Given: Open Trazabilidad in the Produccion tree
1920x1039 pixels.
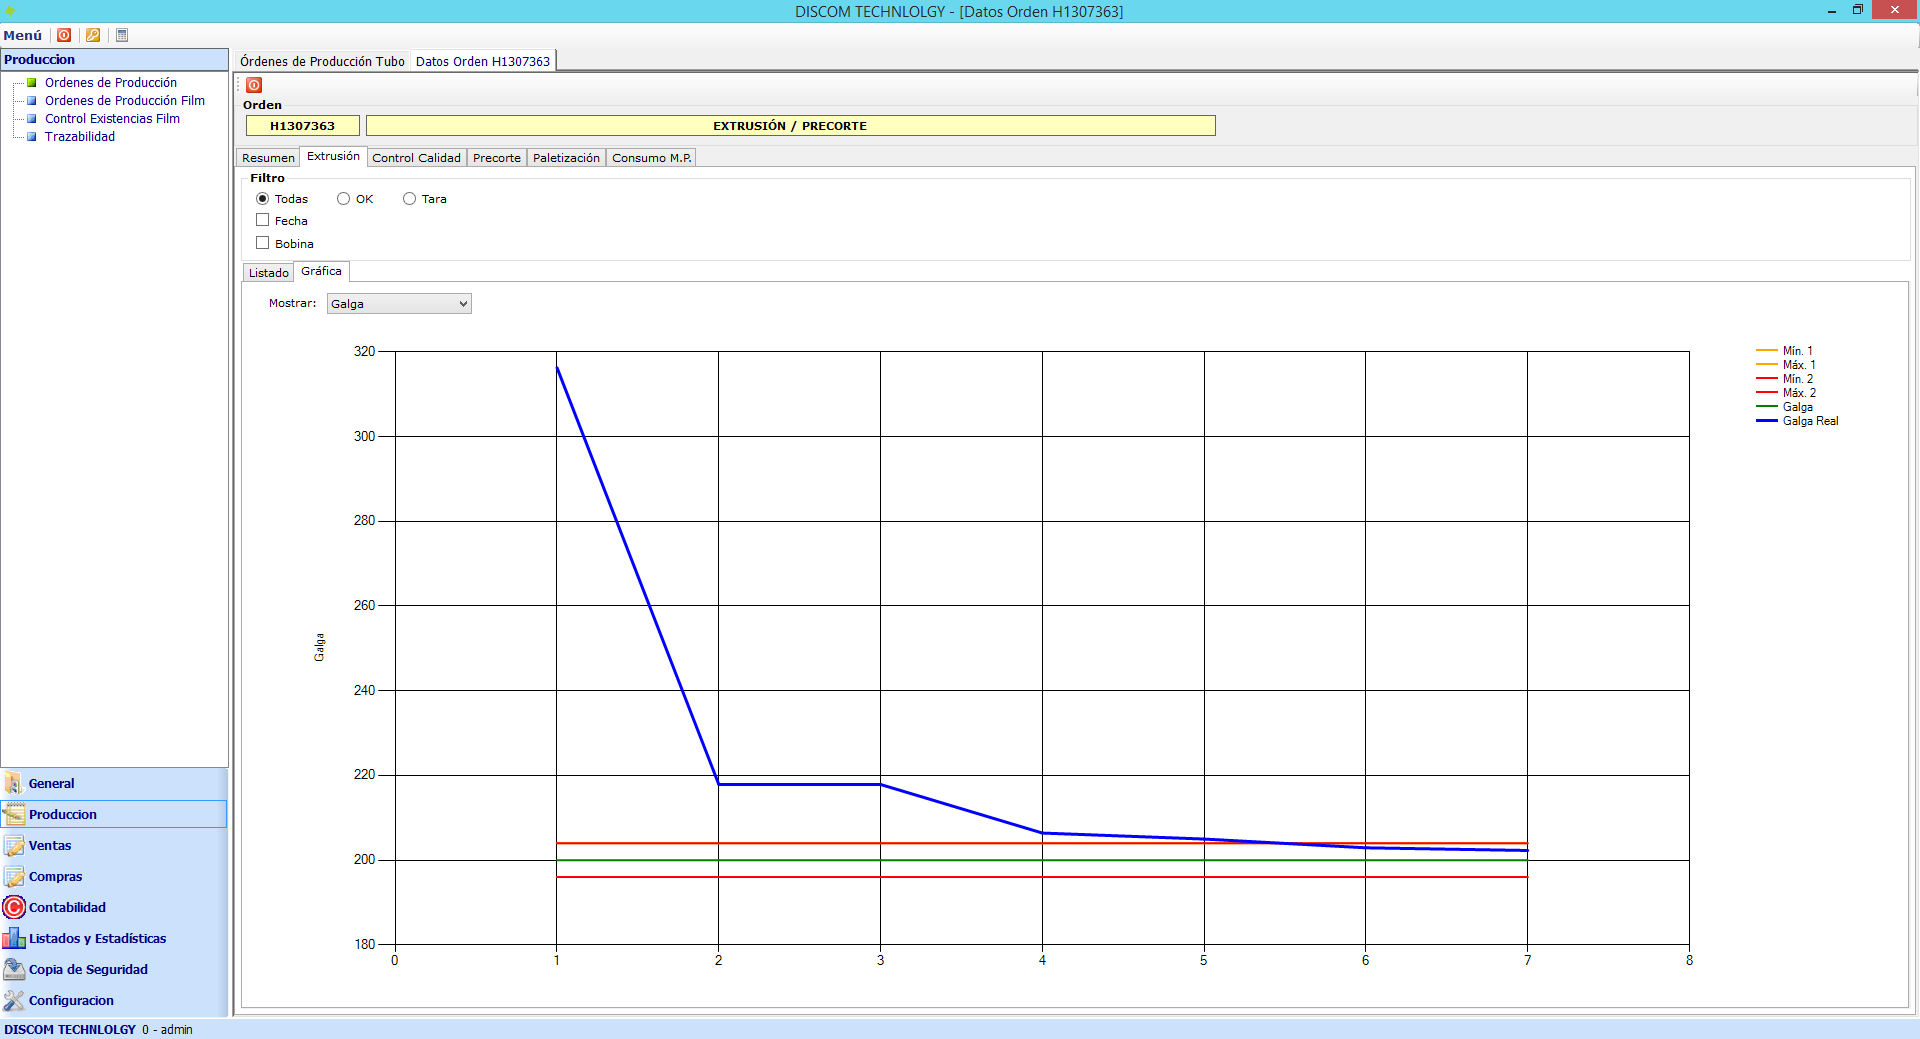Looking at the screenshot, I should [x=80, y=137].
